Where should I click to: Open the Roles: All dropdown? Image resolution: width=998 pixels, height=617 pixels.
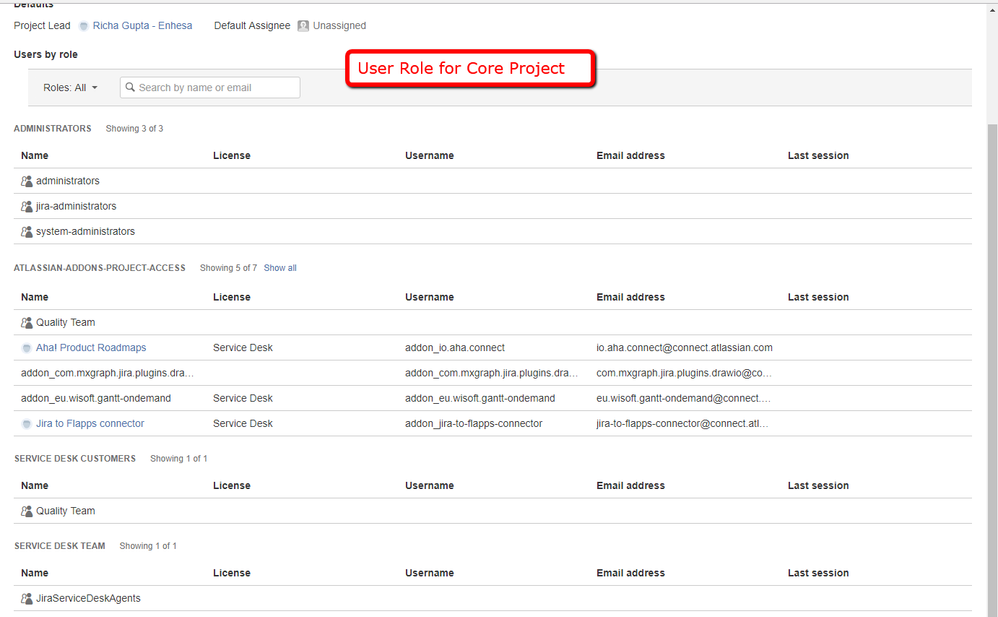click(x=71, y=88)
